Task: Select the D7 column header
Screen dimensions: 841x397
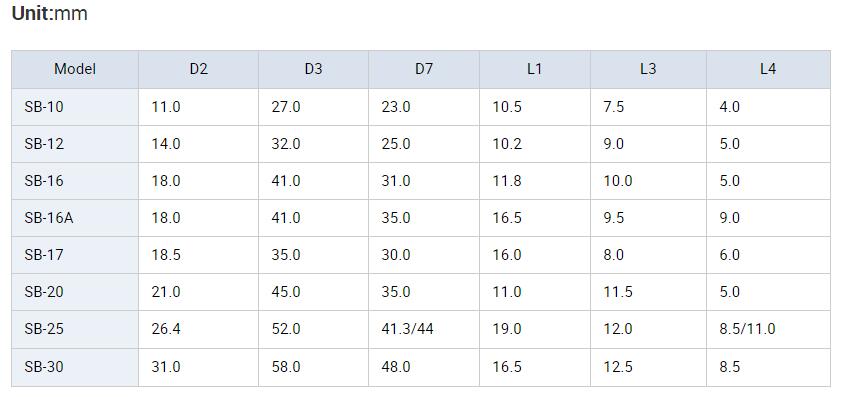Action: point(424,69)
